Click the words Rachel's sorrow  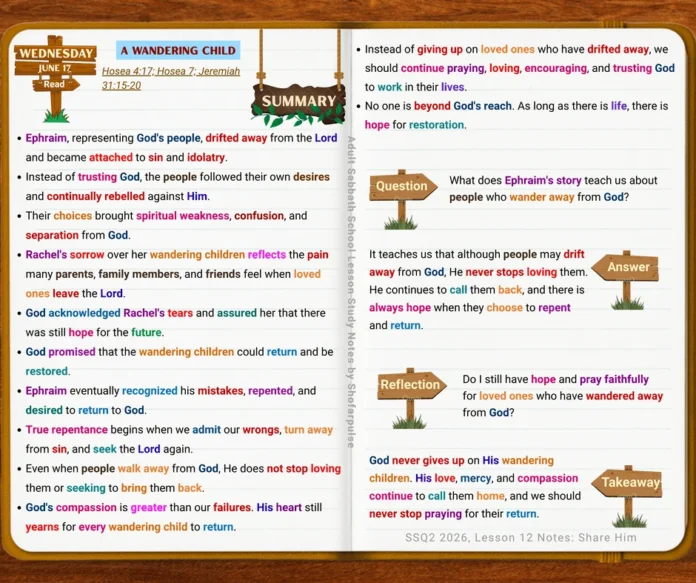[65, 255]
